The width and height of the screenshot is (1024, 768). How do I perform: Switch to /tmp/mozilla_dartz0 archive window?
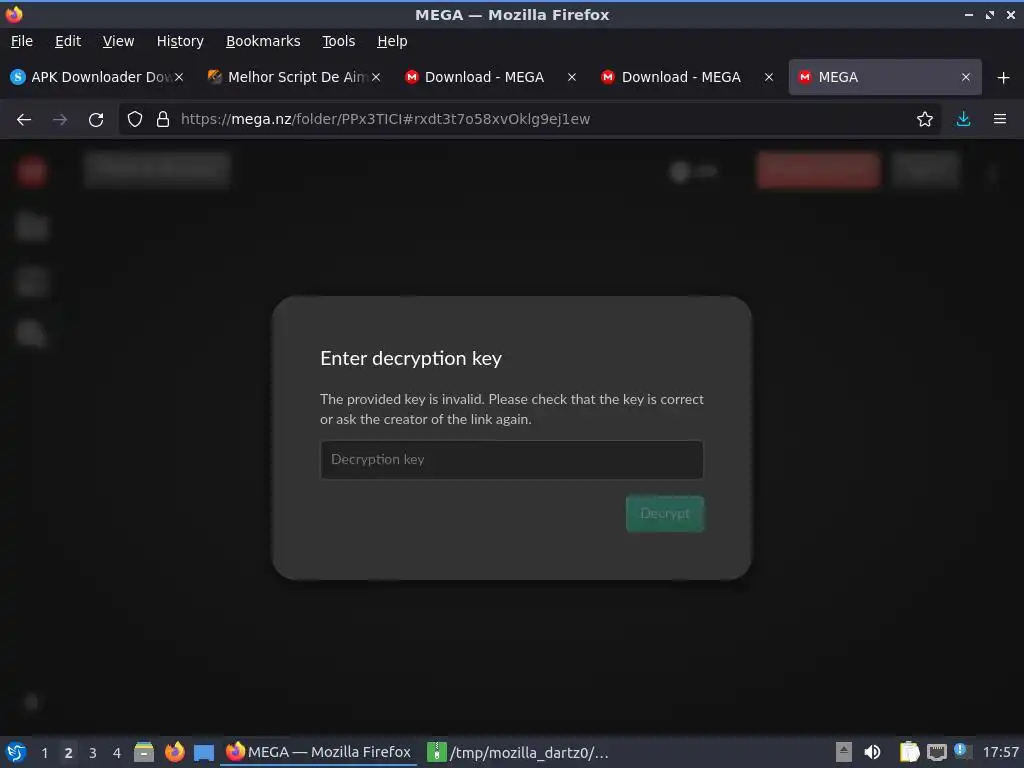(x=518, y=752)
